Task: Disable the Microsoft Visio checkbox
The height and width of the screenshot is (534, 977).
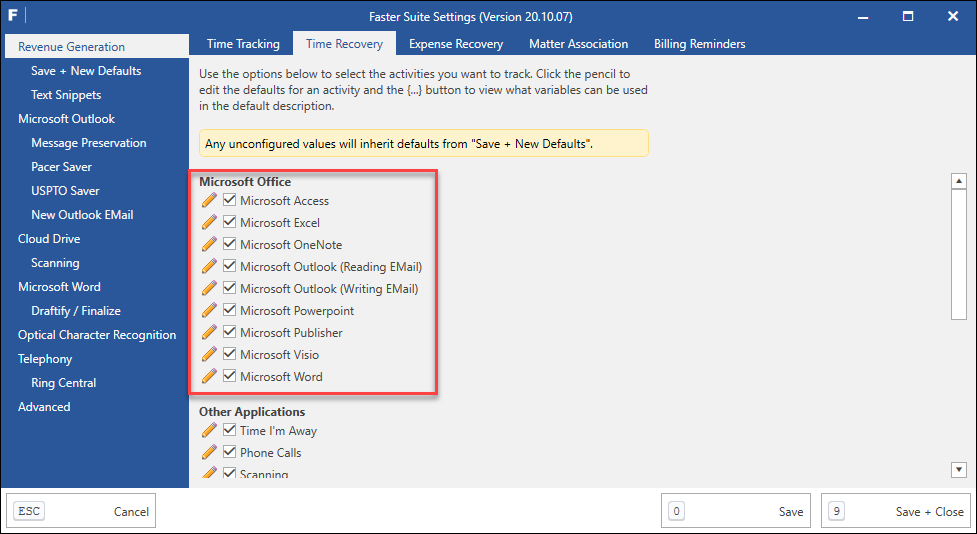Action: point(229,354)
